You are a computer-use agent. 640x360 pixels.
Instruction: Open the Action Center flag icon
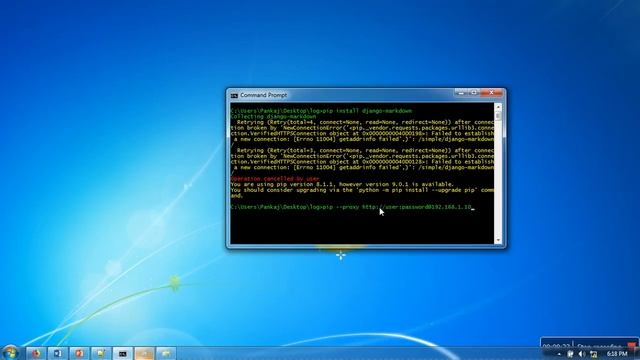[570, 354]
